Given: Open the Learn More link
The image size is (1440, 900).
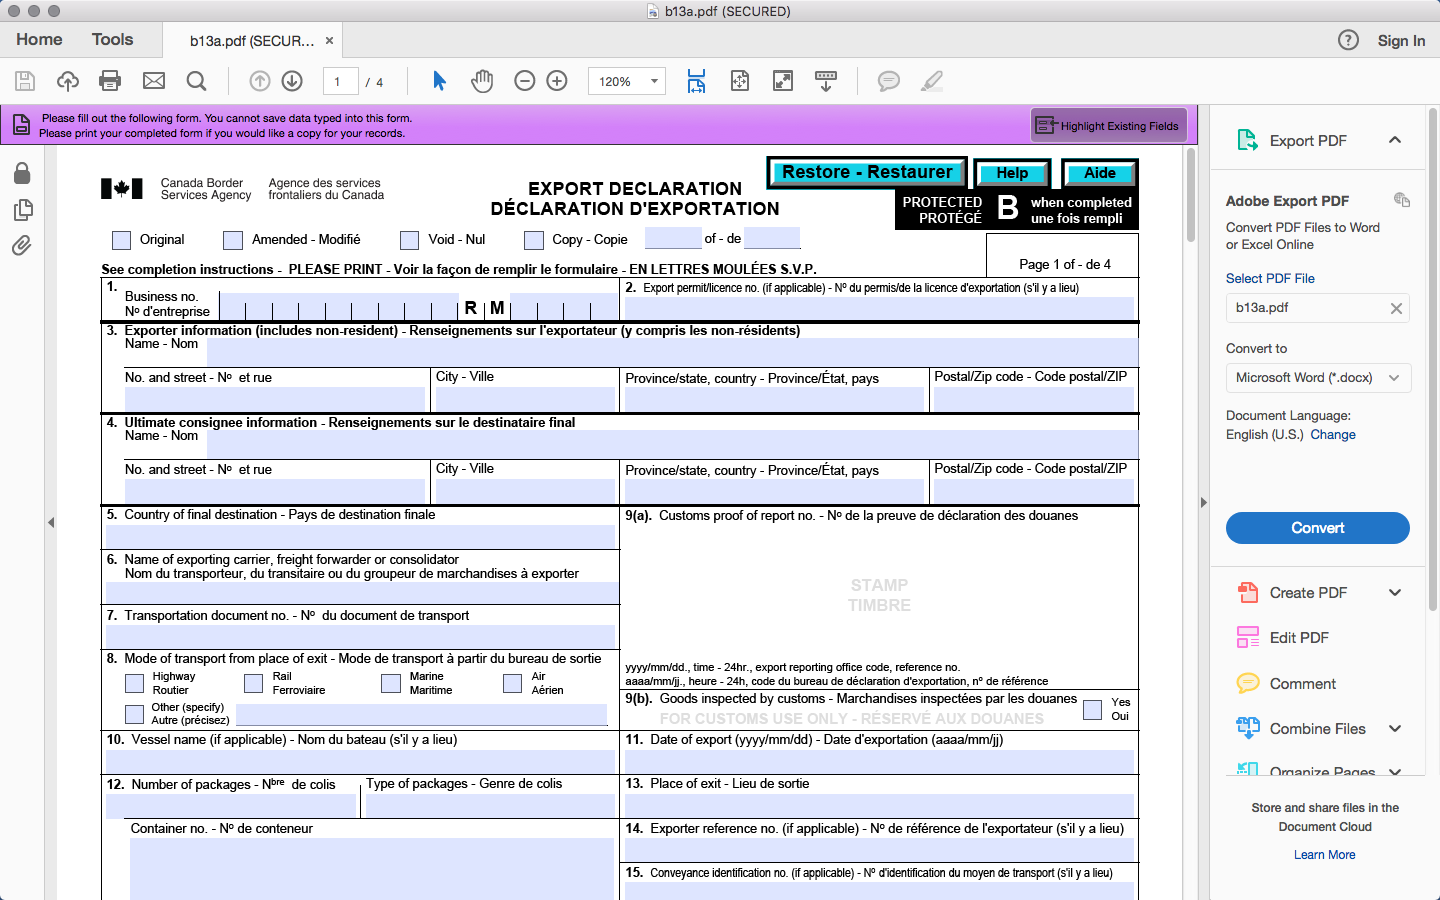Looking at the screenshot, I should point(1325,855).
